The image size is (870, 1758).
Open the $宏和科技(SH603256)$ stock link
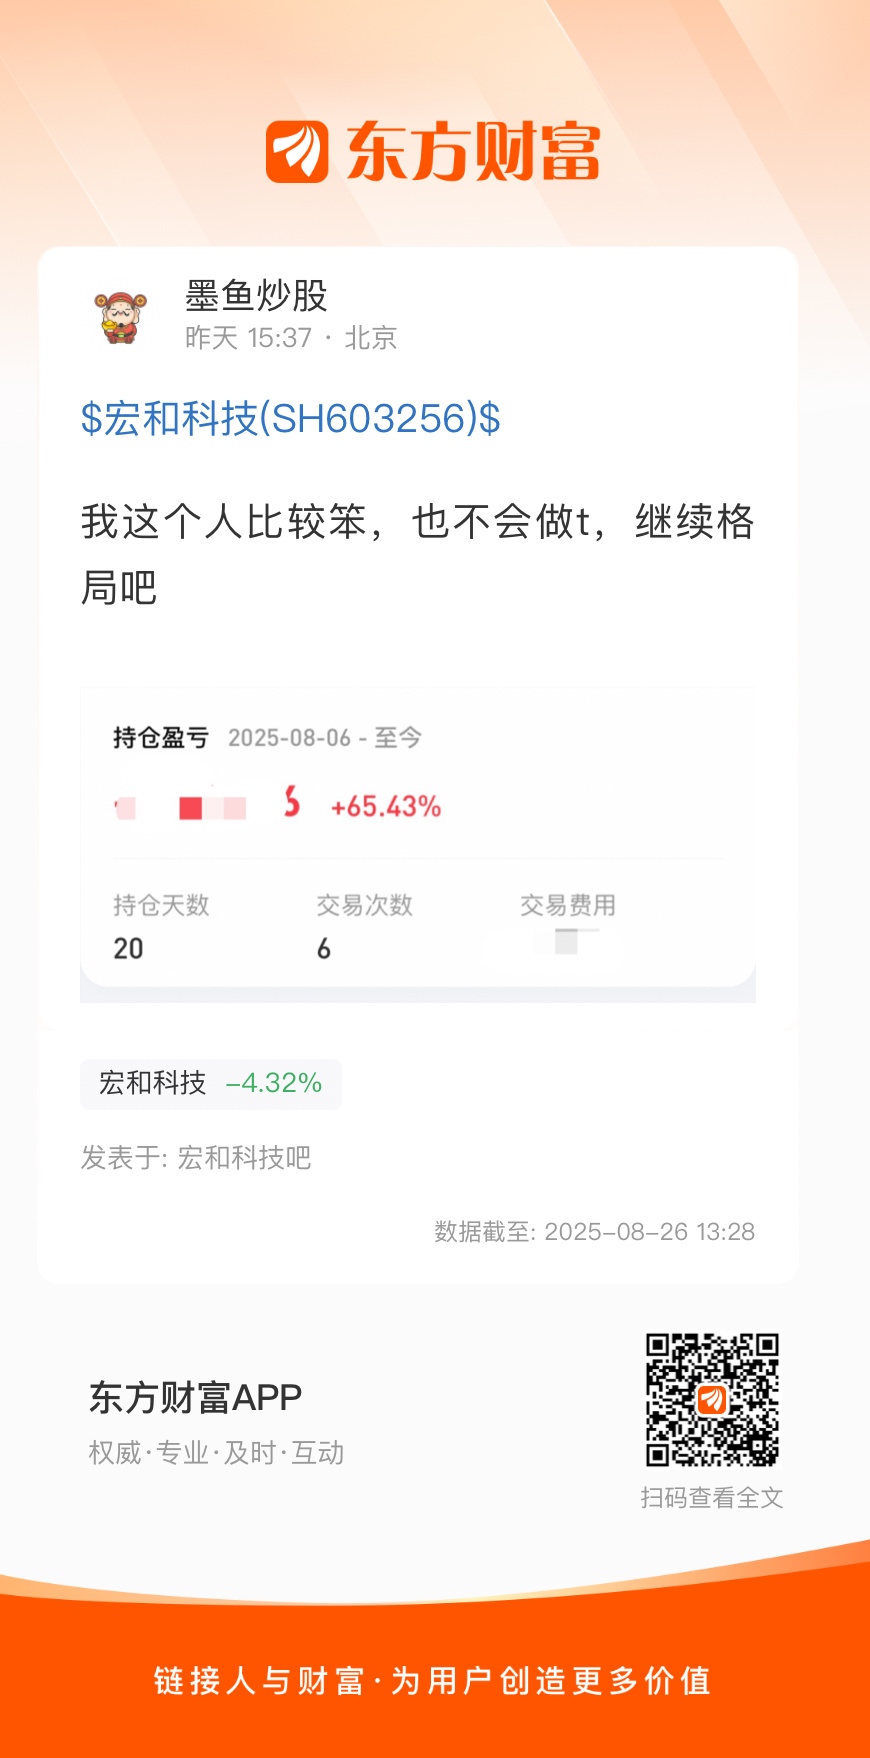tap(290, 418)
